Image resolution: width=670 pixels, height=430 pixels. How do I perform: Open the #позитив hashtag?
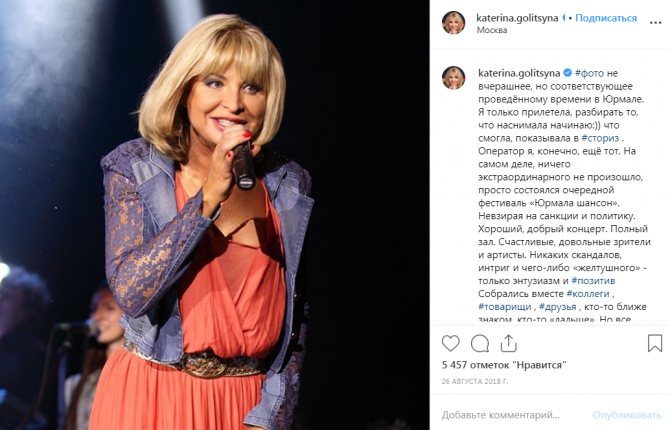(593, 281)
